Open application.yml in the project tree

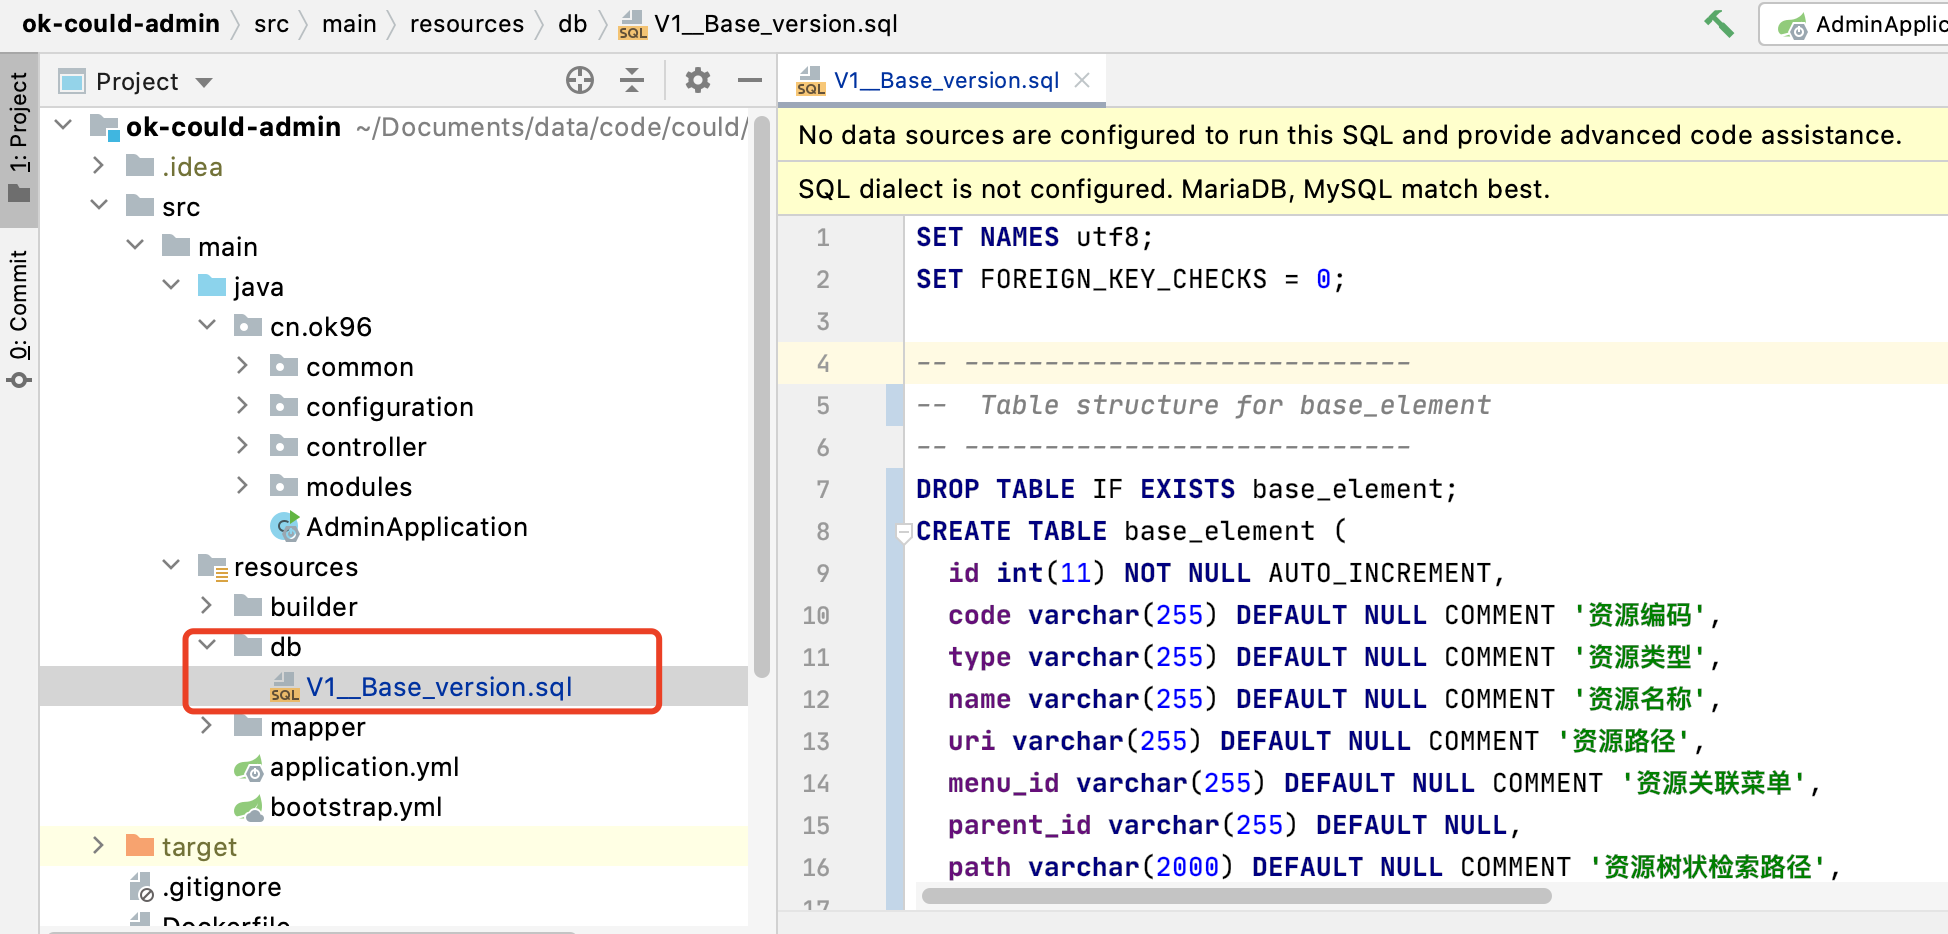pos(364,767)
